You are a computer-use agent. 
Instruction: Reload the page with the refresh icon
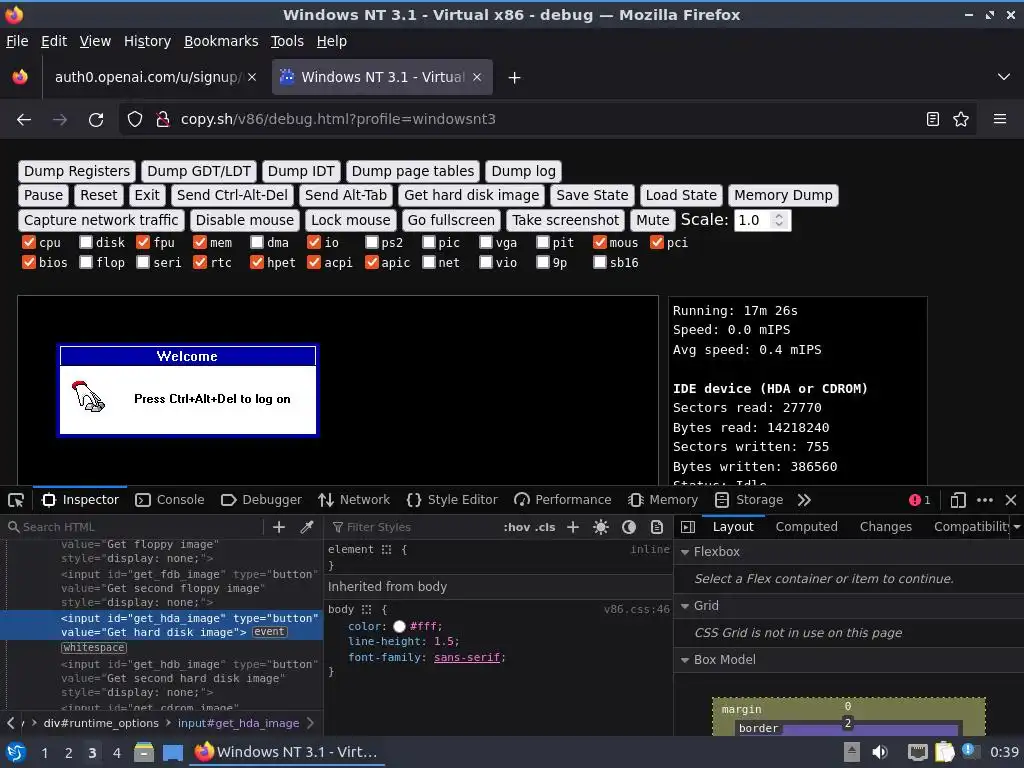[x=96, y=120]
